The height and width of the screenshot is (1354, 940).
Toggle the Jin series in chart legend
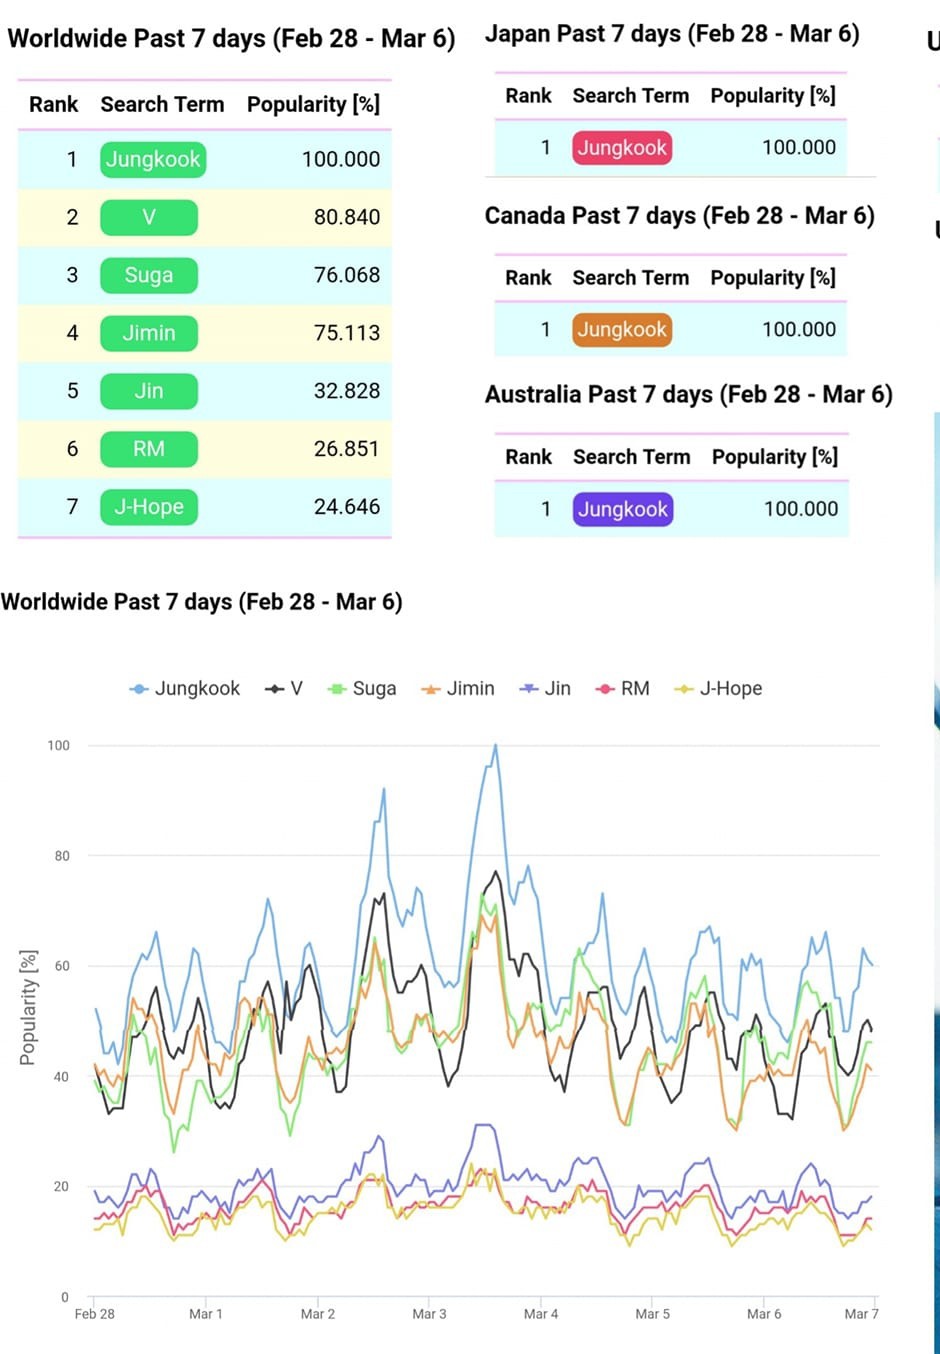click(546, 688)
